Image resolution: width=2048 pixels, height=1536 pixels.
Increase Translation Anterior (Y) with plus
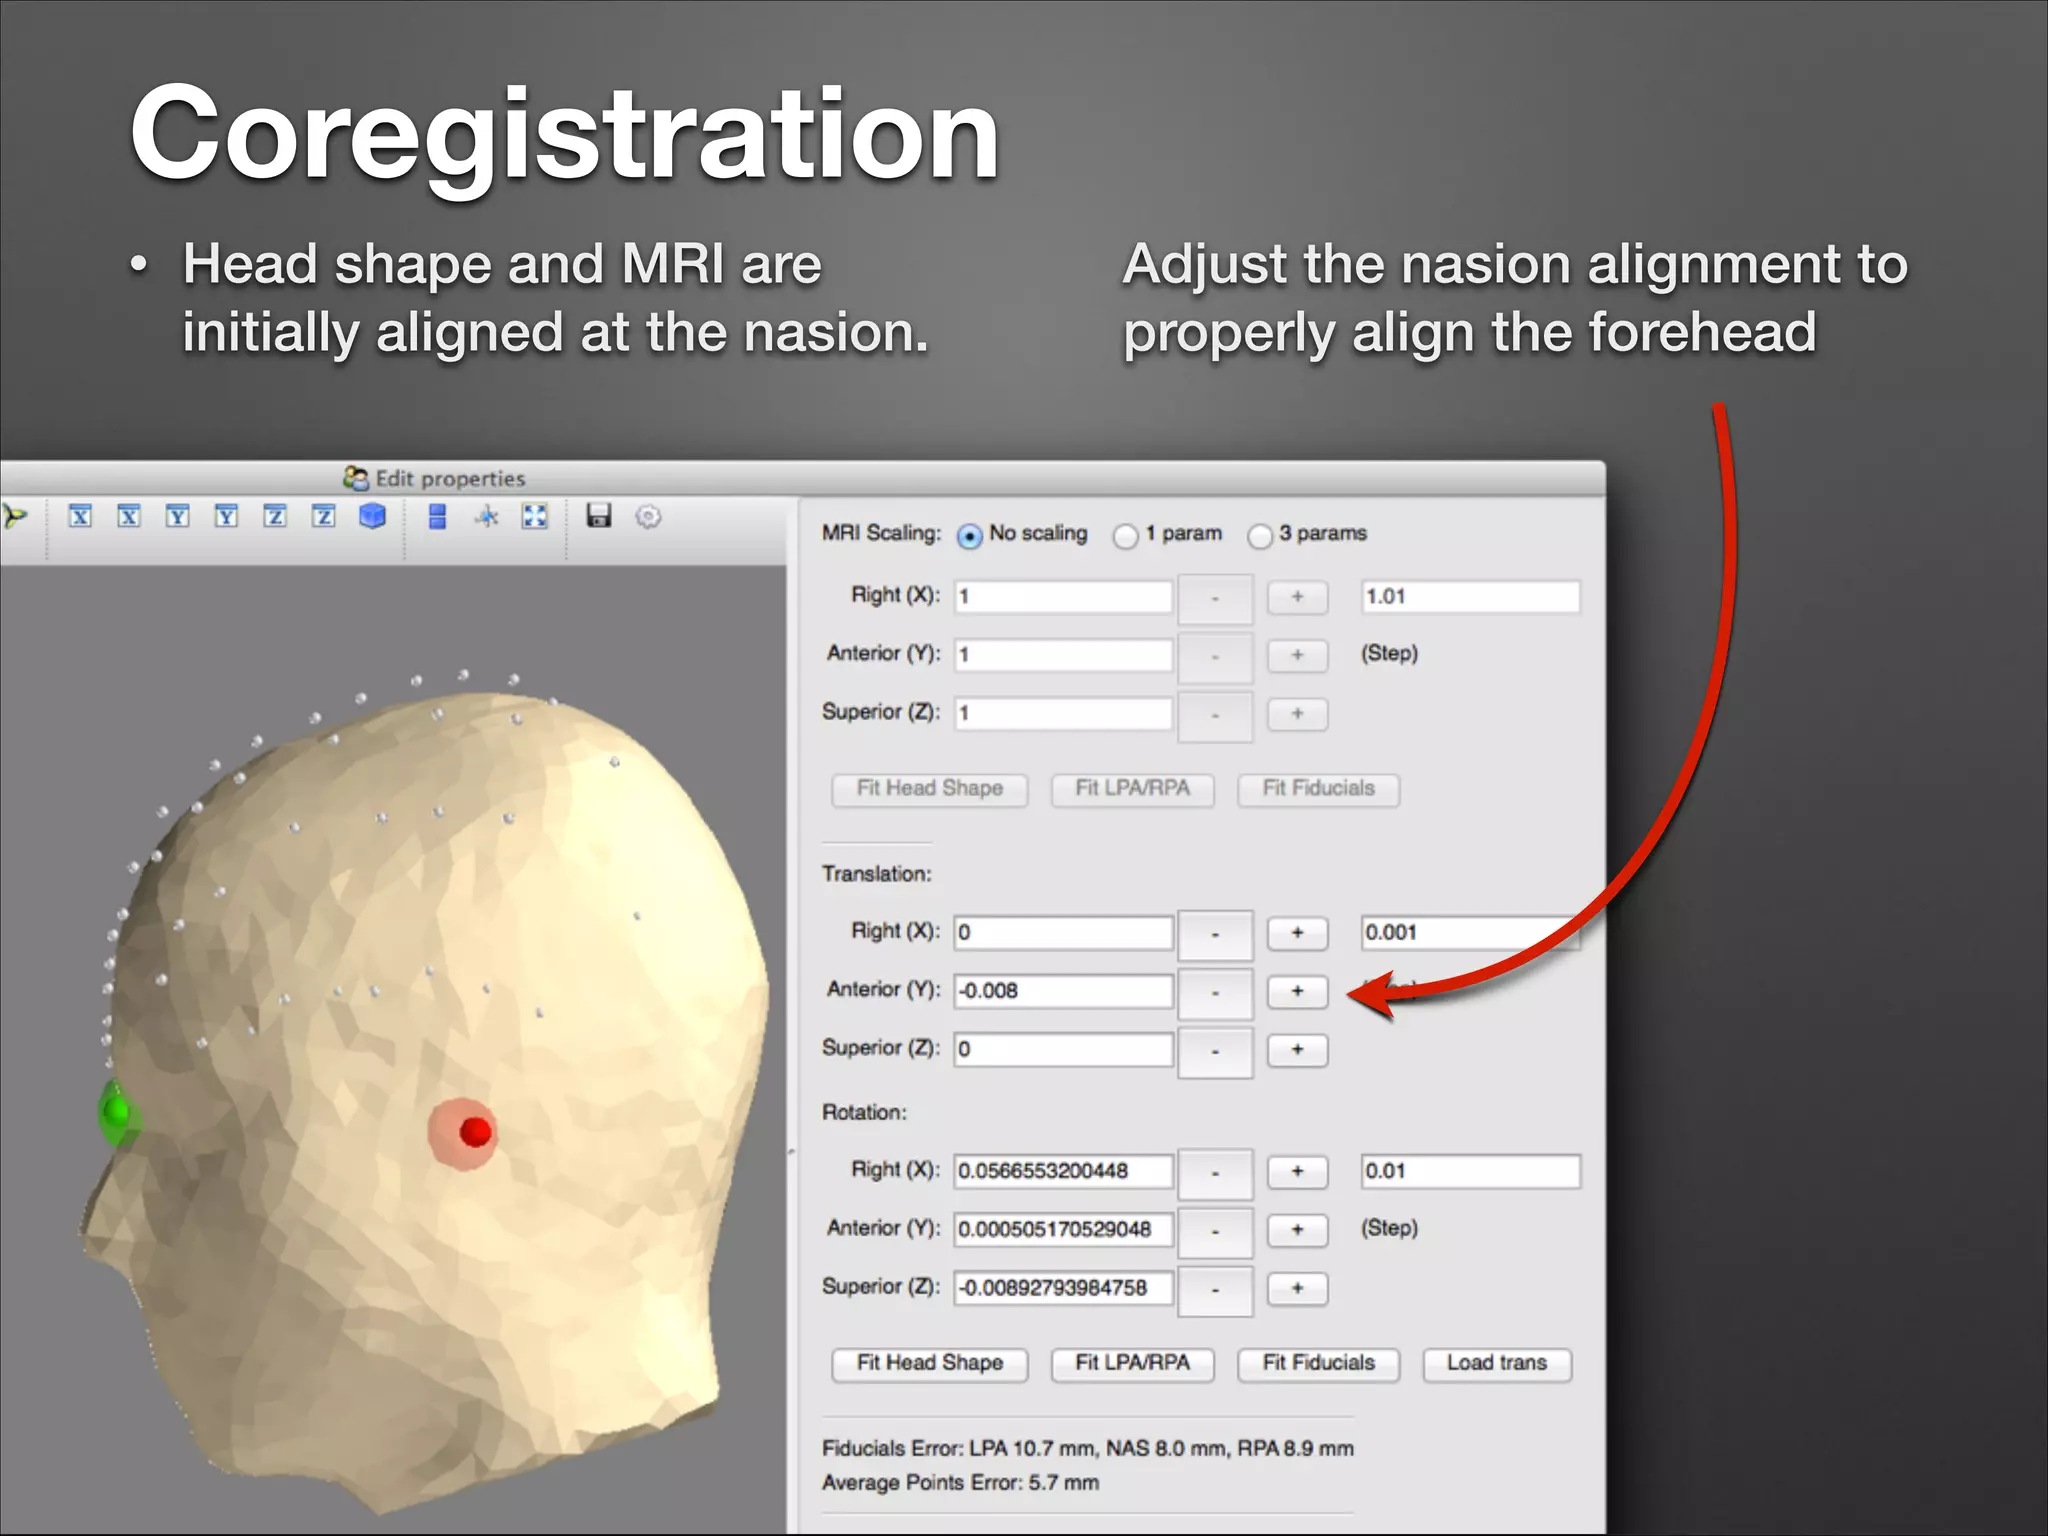pos(1297,991)
